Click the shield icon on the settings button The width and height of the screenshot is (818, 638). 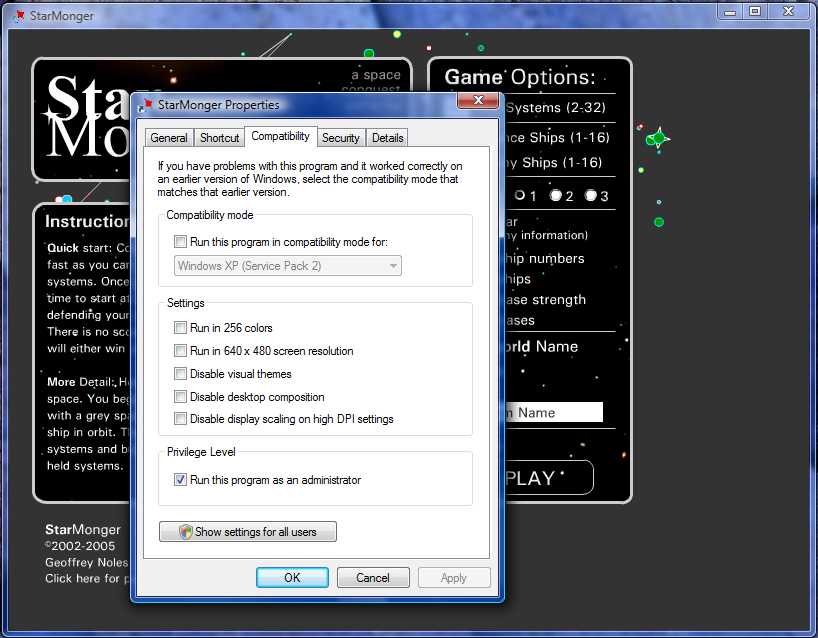pos(185,532)
